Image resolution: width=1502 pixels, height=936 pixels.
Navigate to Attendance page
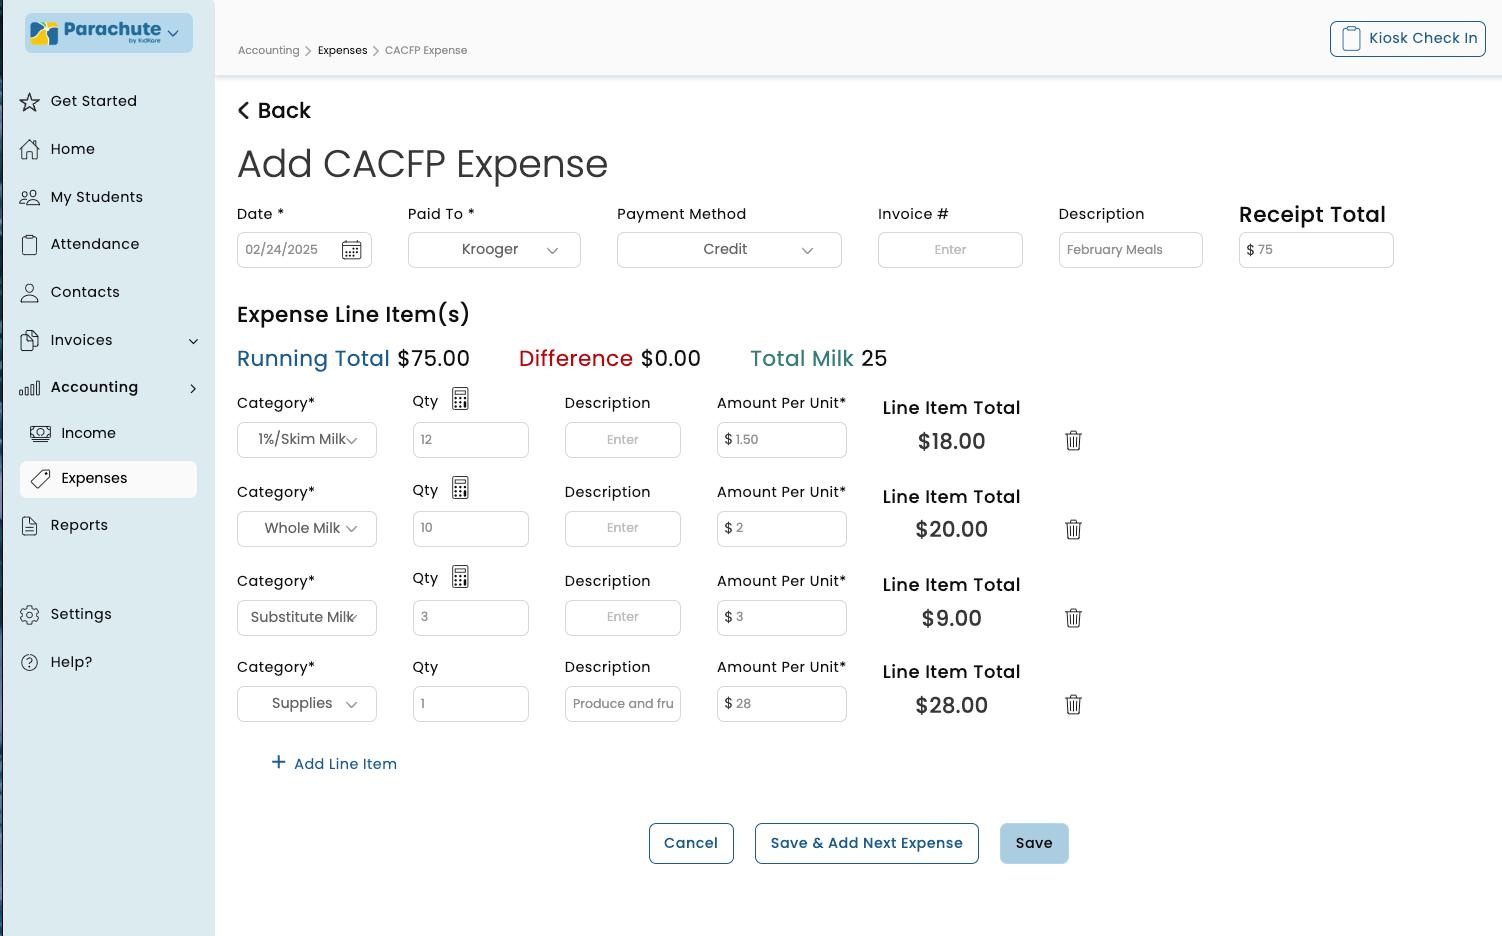(x=95, y=244)
